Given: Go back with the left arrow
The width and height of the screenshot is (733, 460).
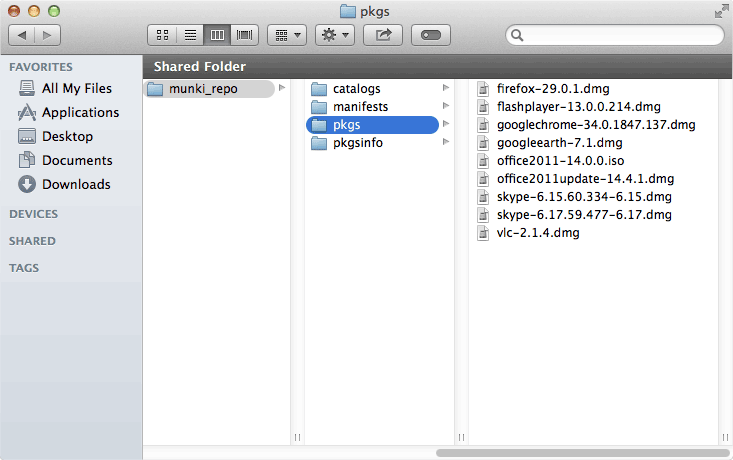Looking at the screenshot, I should (22, 35).
